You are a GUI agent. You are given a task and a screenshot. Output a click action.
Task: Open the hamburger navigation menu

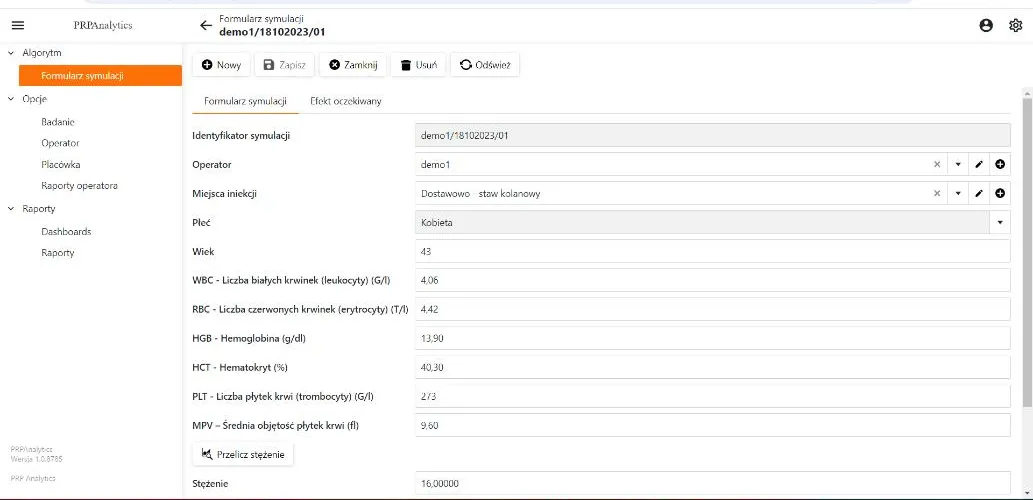point(18,26)
